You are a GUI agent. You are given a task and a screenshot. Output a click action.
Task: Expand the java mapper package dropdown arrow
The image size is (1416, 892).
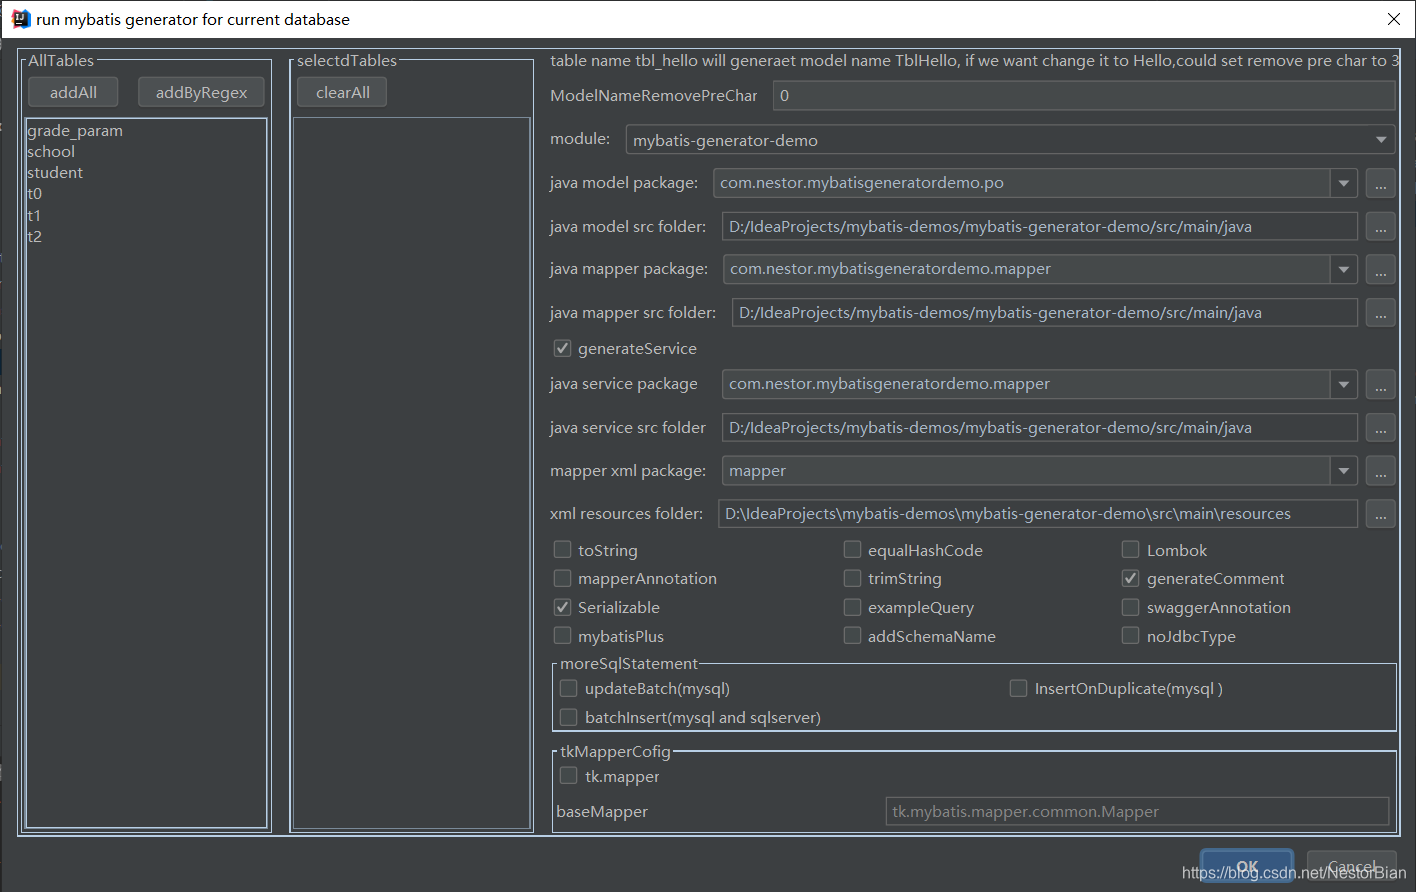1344,269
